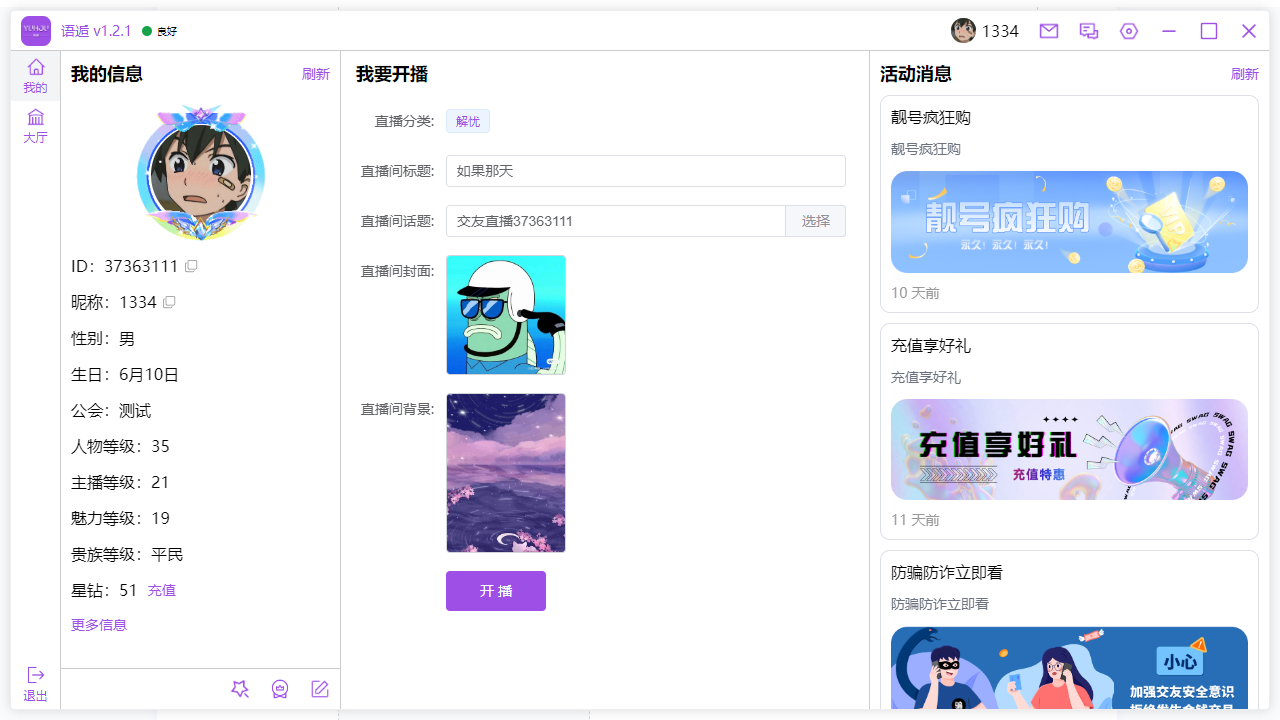
Task: Open the settings gear icon
Action: [1128, 31]
